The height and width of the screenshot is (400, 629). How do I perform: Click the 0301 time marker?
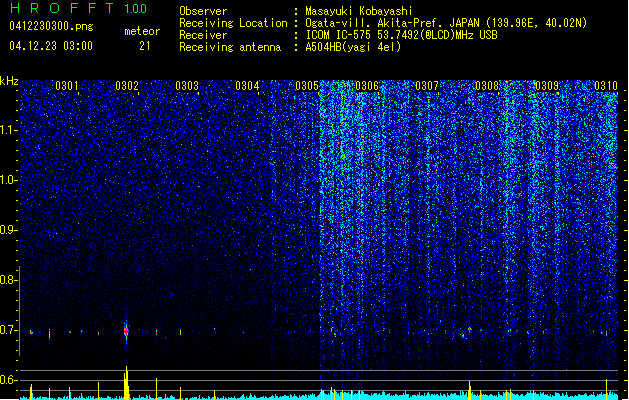(67, 86)
